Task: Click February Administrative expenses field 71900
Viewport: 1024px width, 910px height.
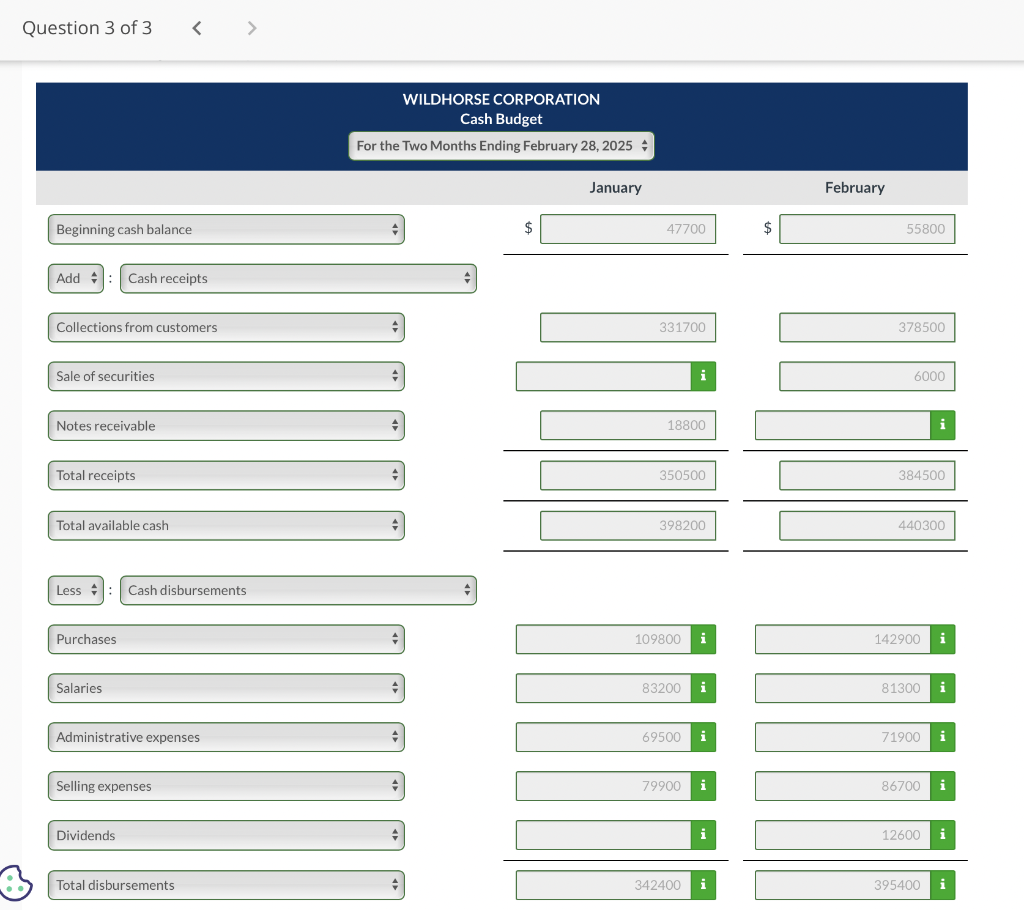Action: [x=842, y=737]
